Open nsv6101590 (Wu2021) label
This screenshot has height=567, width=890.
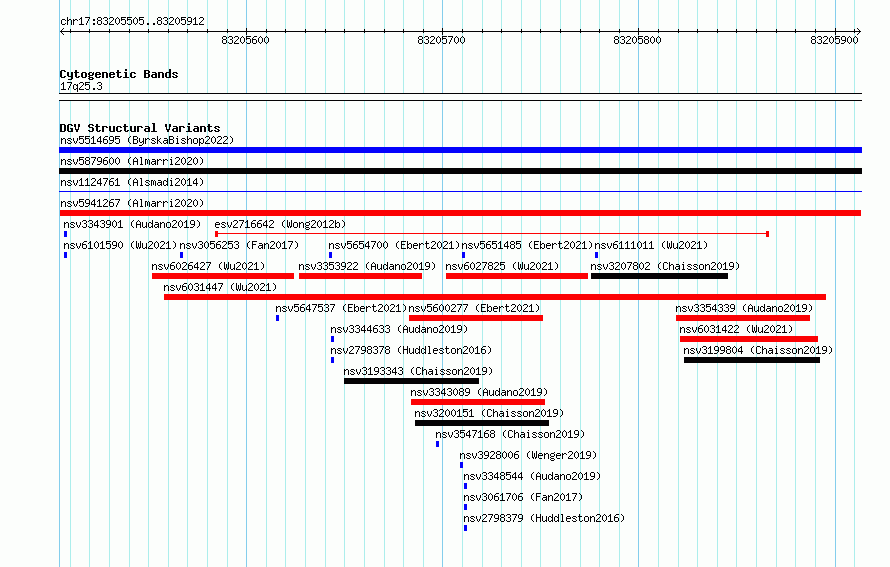(120, 245)
